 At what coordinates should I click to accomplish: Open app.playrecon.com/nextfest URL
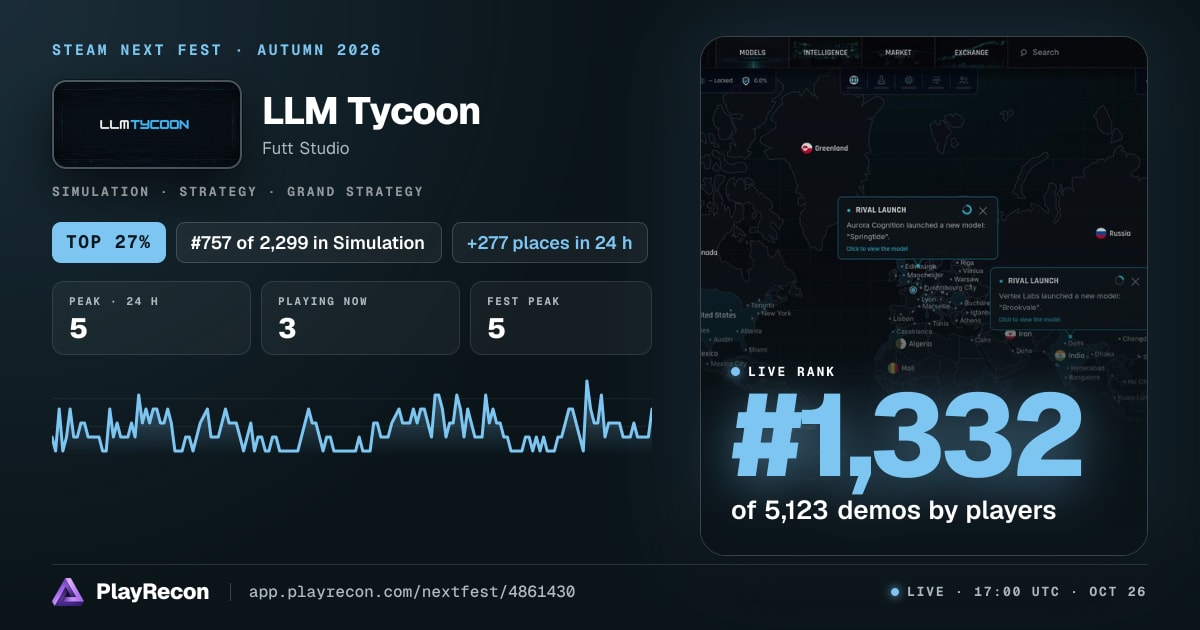click(411, 592)
